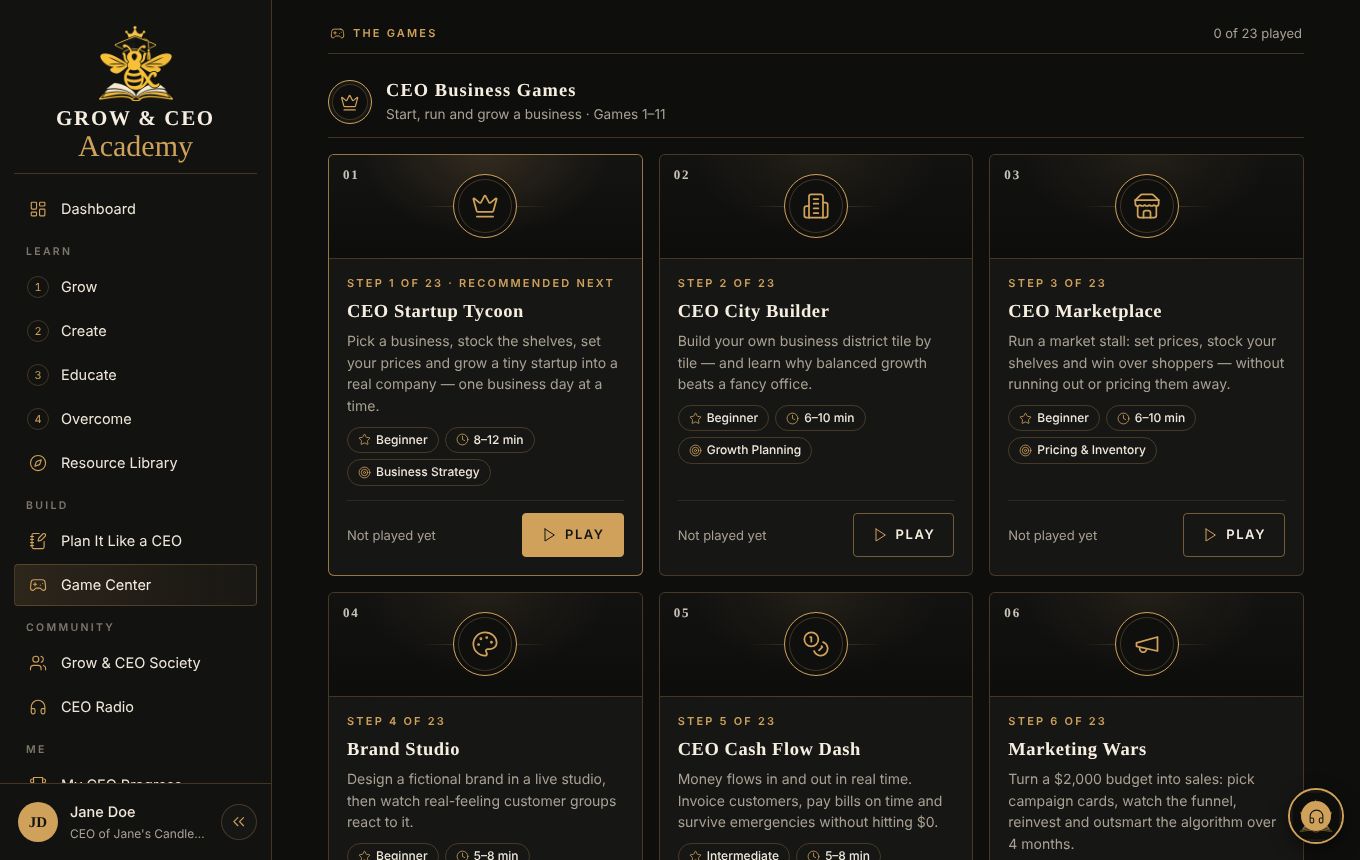Play CEO Startup Tycoon
Screen dimensions: 1360x860
(573, 535)
